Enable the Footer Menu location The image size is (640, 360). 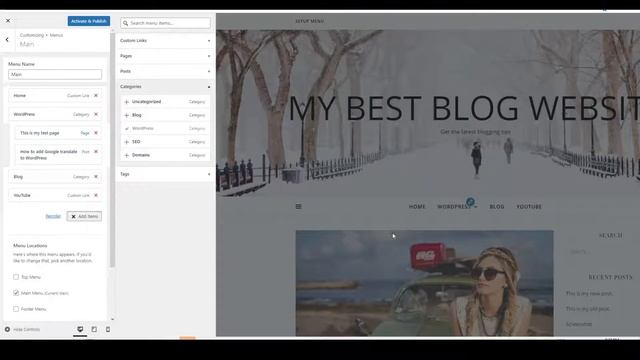tap(16, 309)
